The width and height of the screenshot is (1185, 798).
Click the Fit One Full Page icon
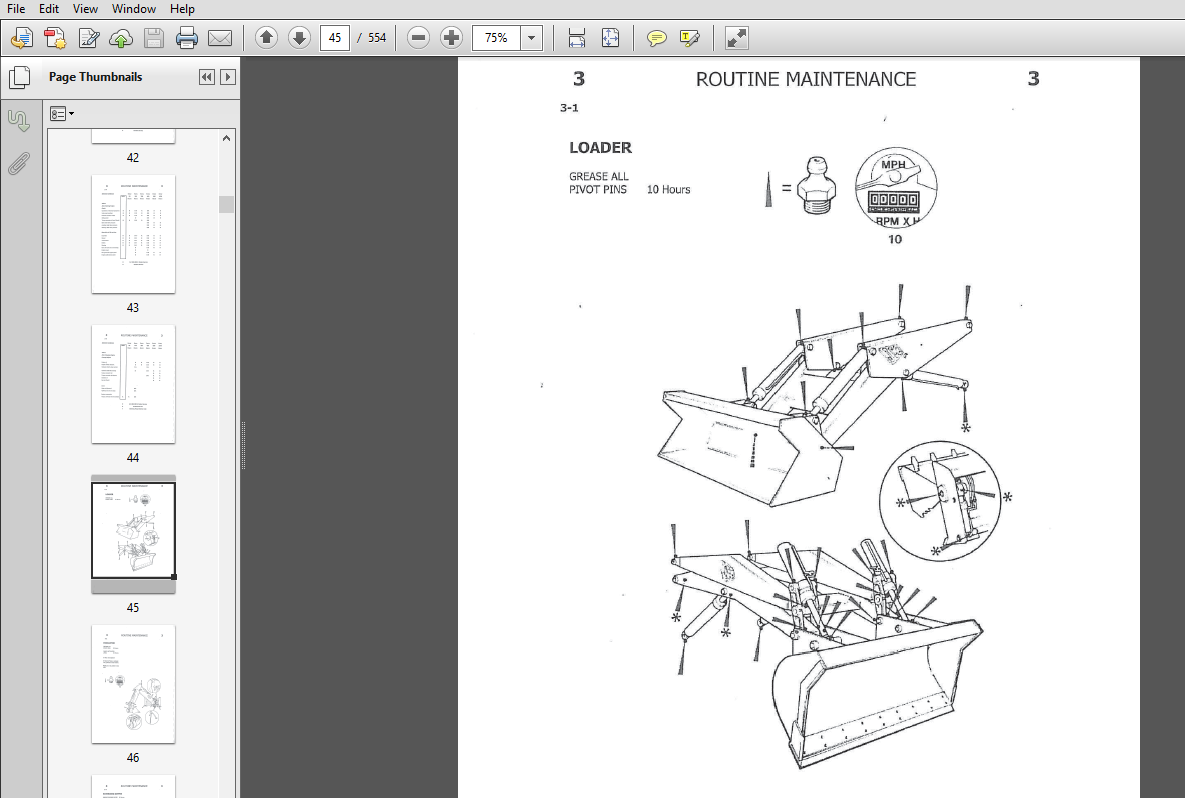[x=610, y=38]
